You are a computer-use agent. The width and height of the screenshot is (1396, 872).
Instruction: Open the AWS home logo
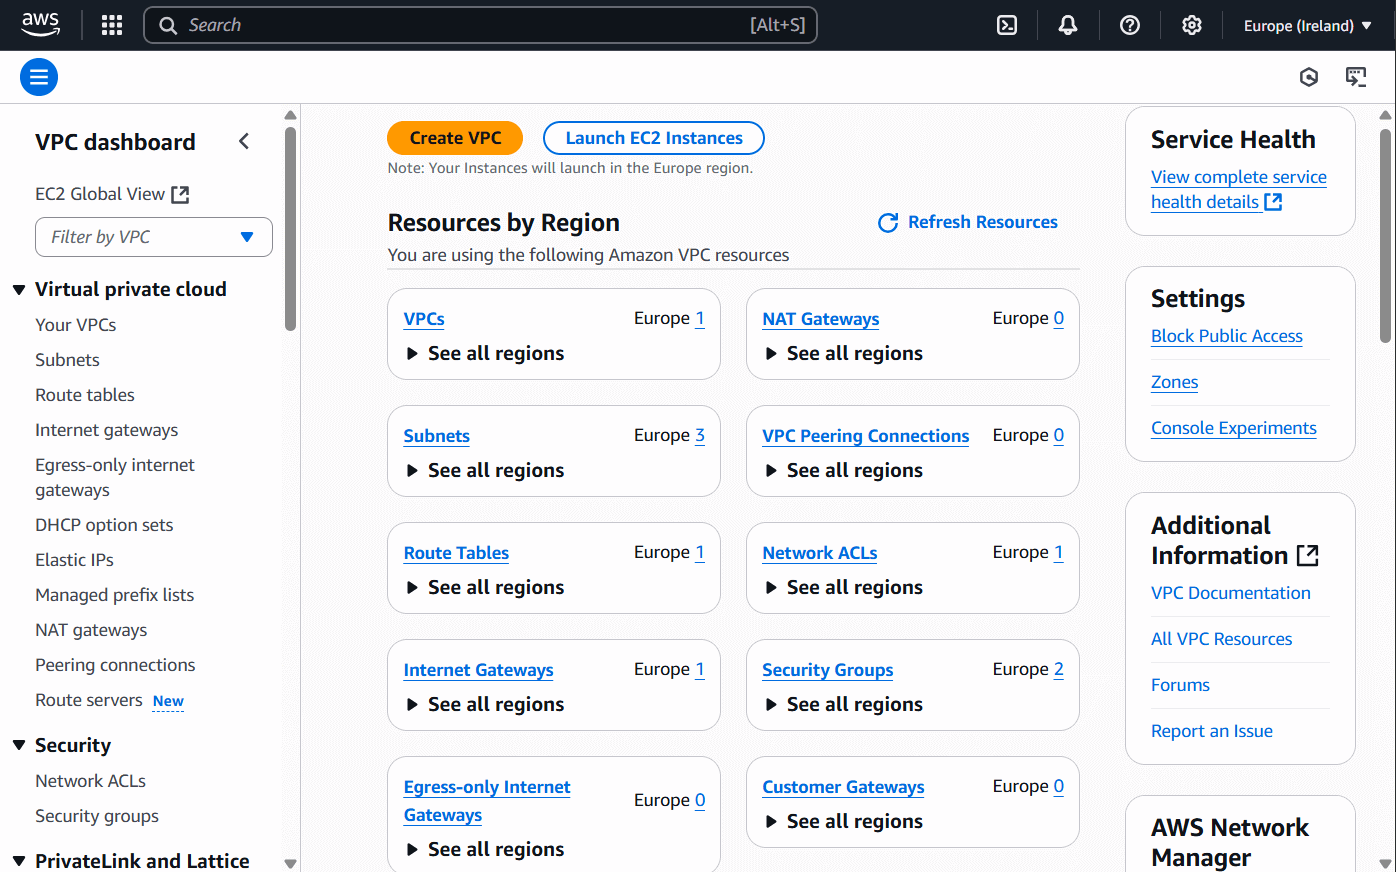(x=41, y=25)
